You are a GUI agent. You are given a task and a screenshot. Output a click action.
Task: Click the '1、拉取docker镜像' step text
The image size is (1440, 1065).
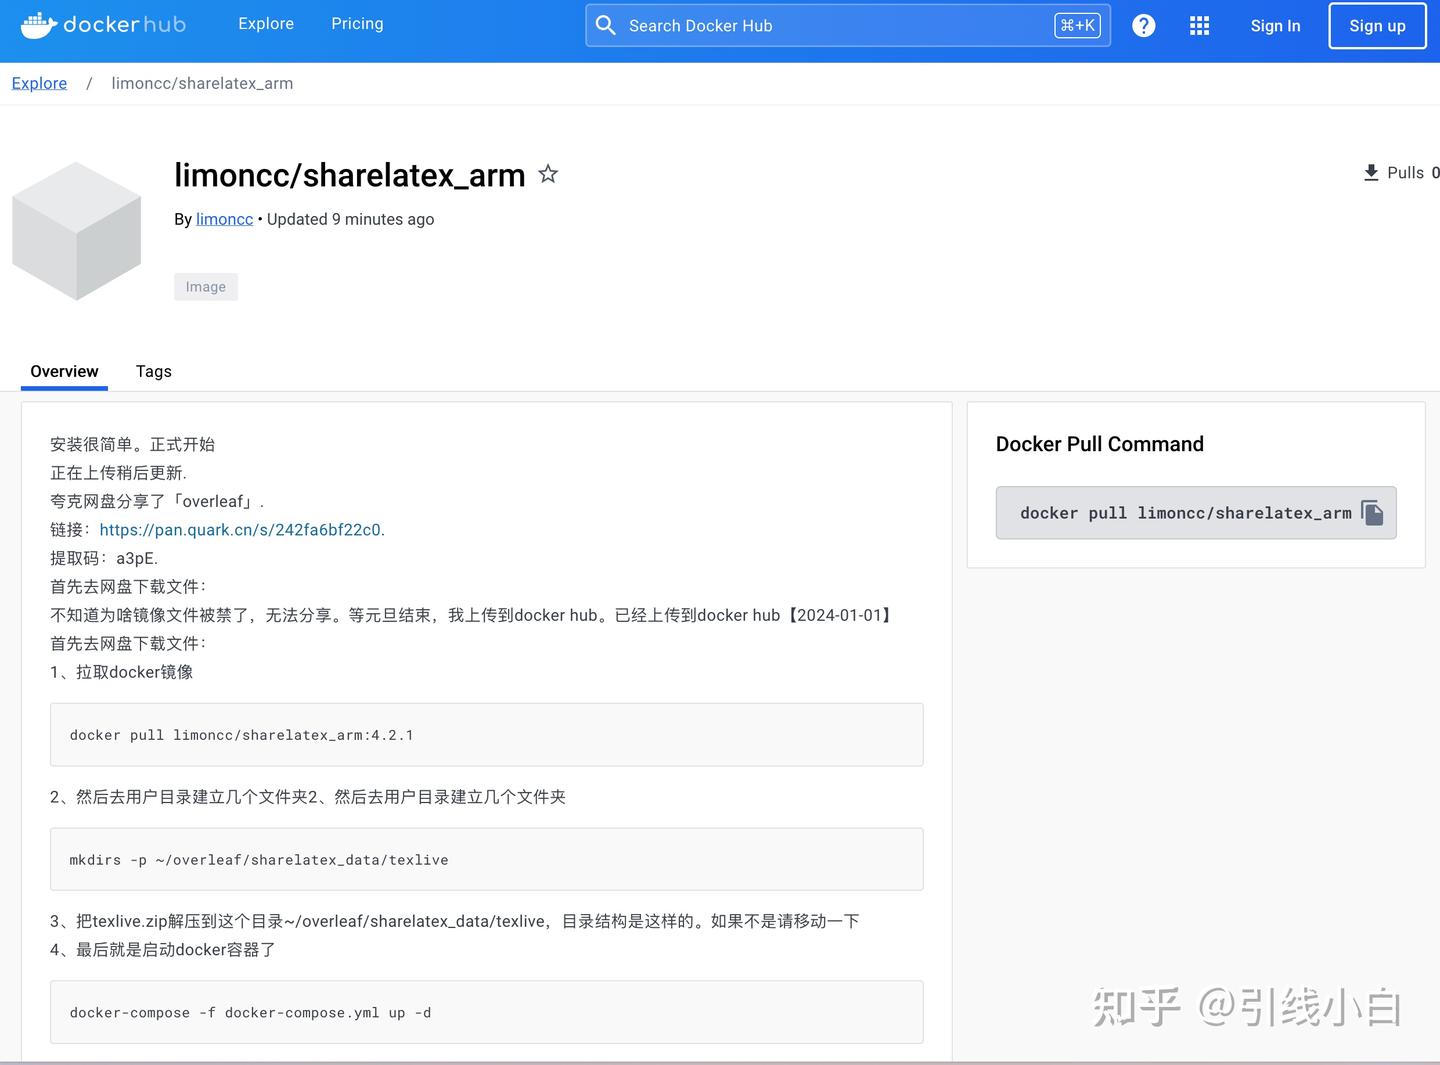(122, 672)
